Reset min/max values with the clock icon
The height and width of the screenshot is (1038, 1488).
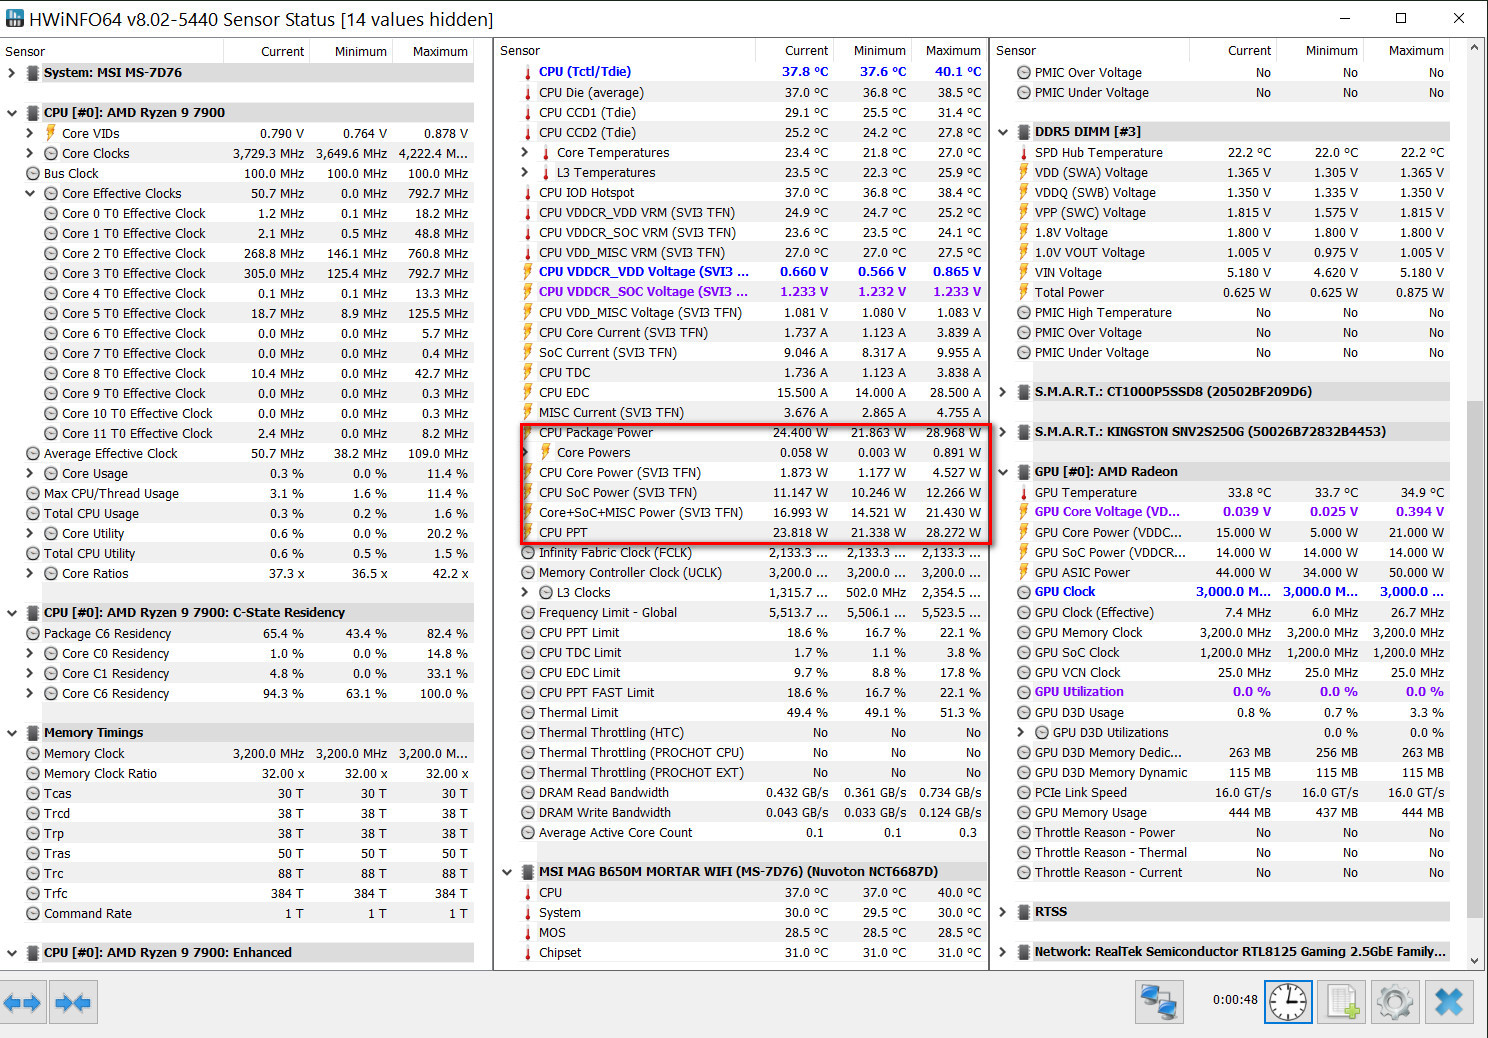[x=1288, y=1001]
